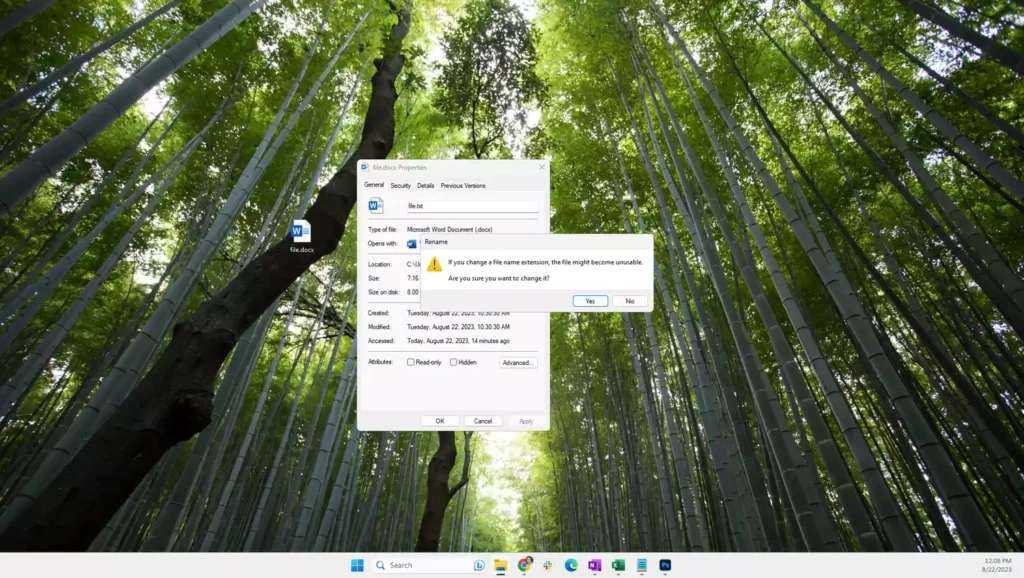Screen dimensions: 1024x578
Task: Open Notepad from the taskbar
Action: coord(641,565)
